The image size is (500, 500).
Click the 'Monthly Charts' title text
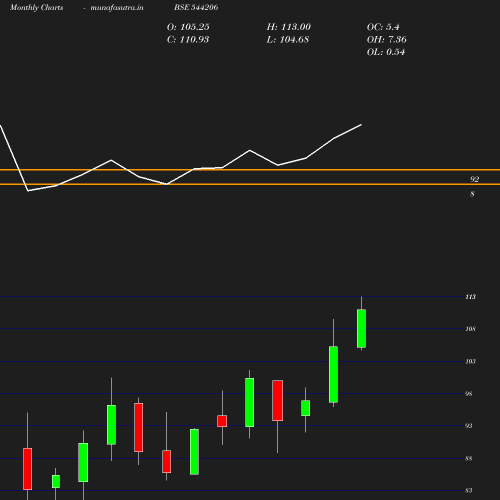pos(36,7)
